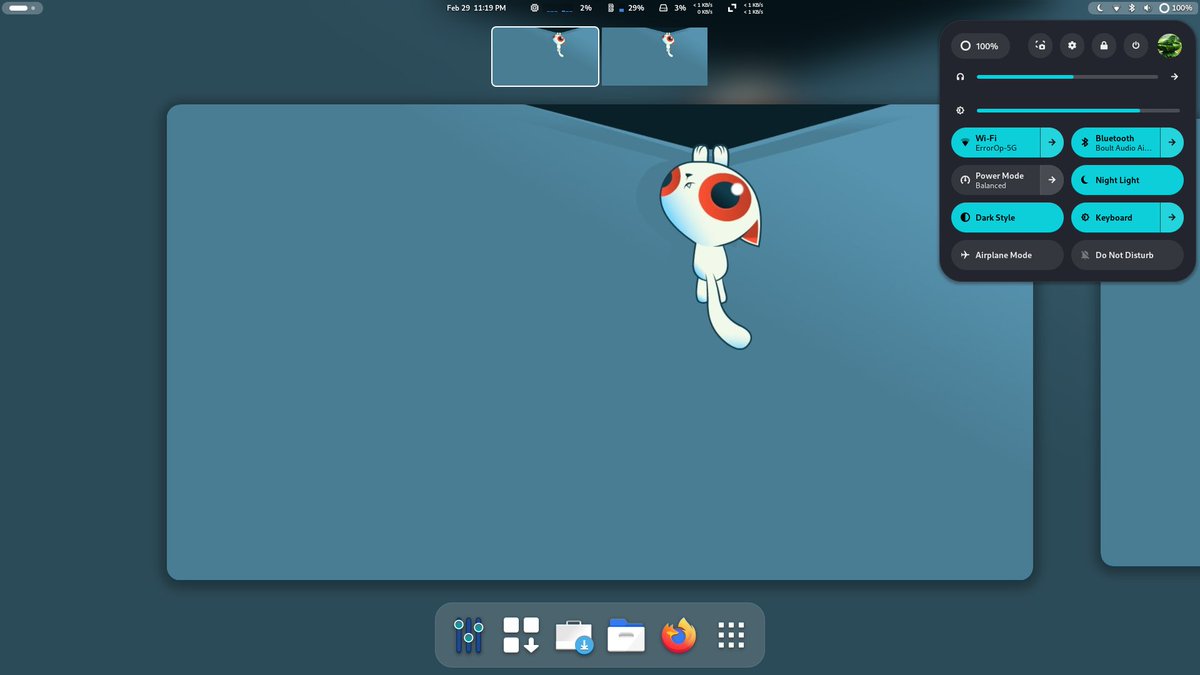Expand Power Mode options arrow
The width and height of the screenshot is (1200, 675).
[1052, 180]
